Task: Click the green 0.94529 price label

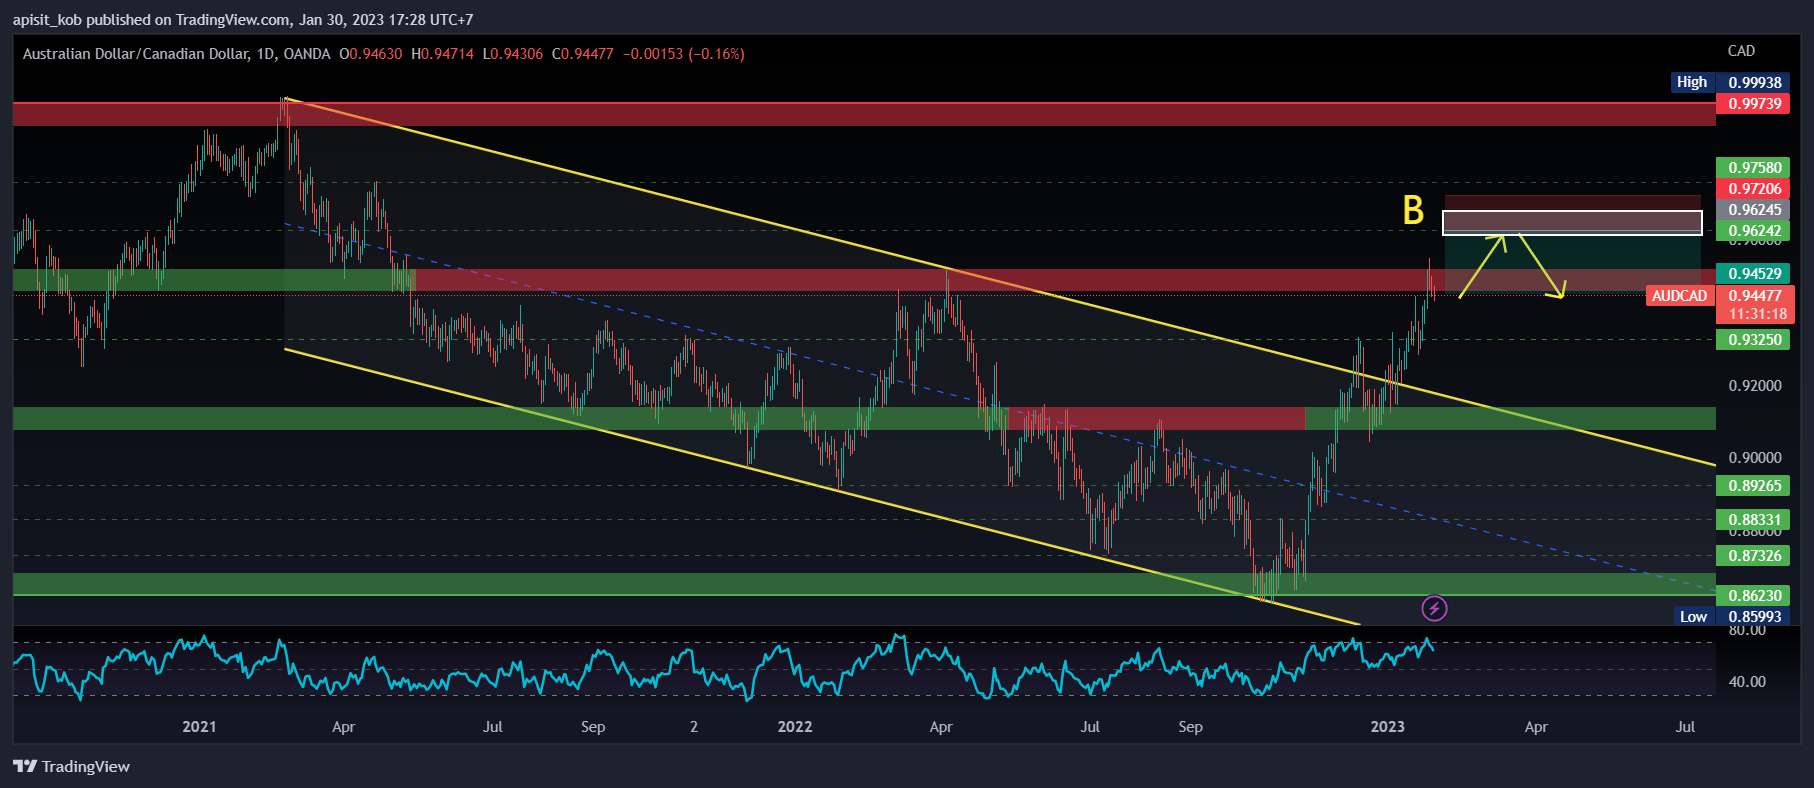Action: click(x=1755, y=273)
